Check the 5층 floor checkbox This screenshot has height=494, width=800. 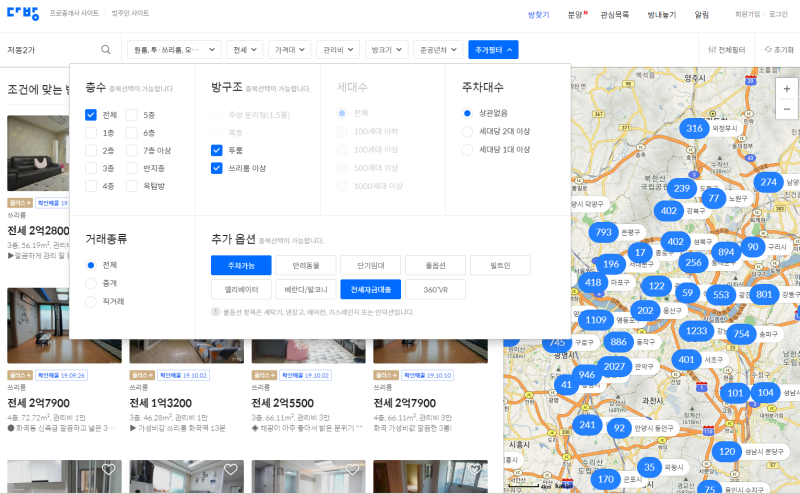132,115
